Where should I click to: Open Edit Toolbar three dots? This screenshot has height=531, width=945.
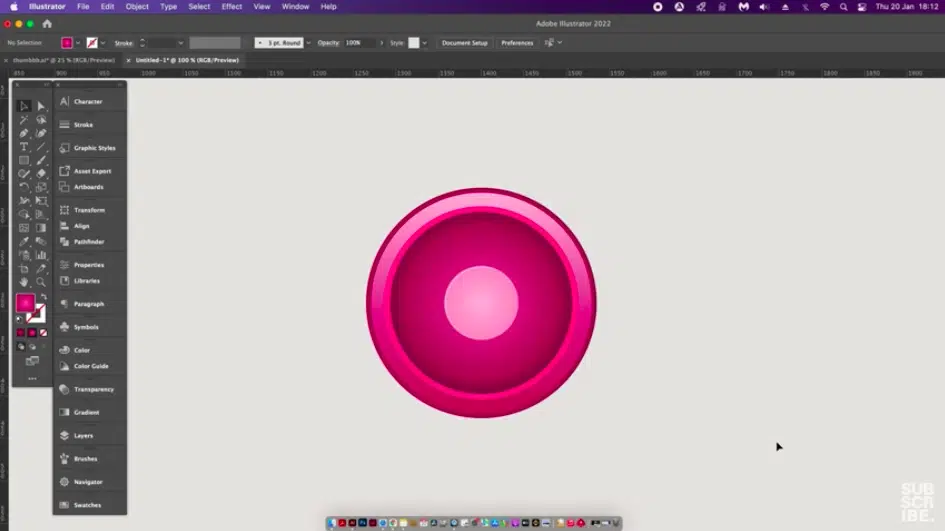(32, 379)
